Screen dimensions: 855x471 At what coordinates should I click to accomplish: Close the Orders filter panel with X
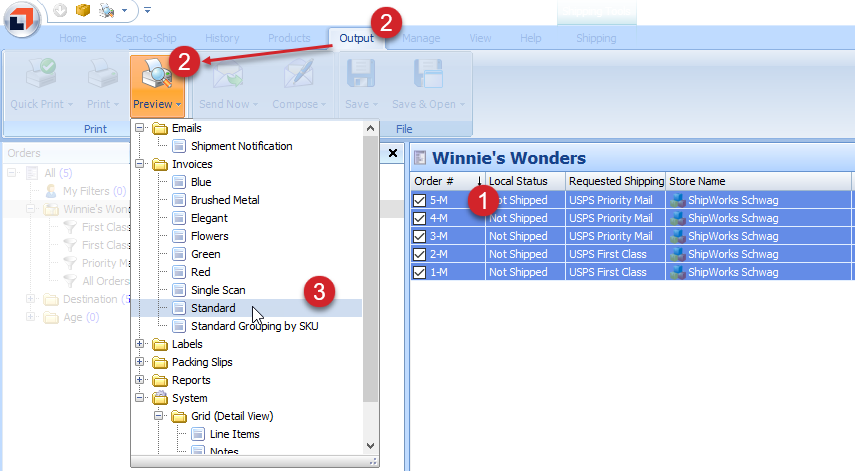(x=393, y=153)
